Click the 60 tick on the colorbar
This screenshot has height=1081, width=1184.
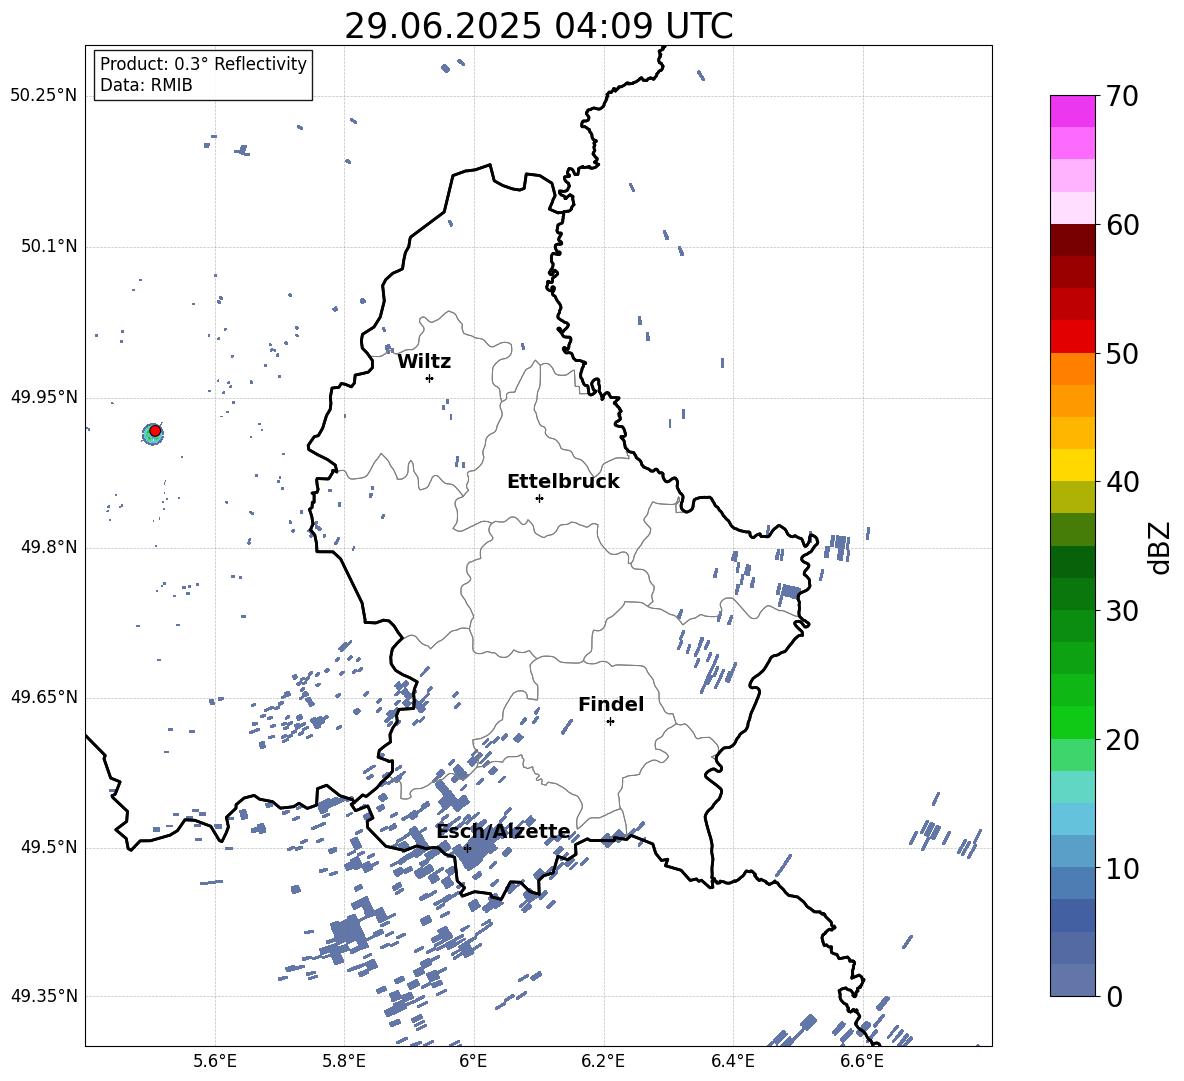(x=1123, y=225)
